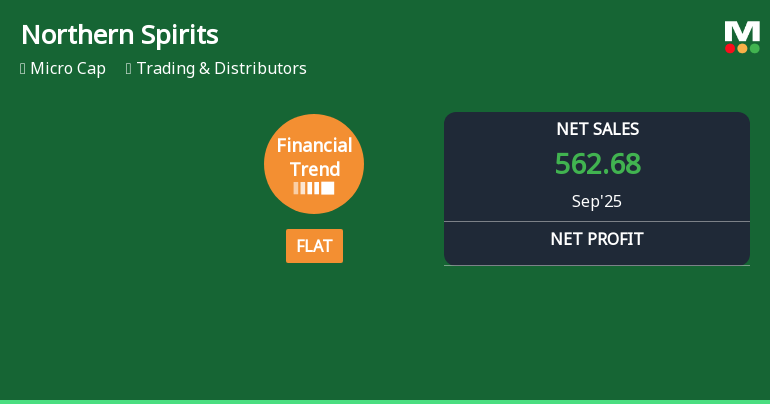This screenshot has height=404, width=770.
Task: Click the icon before Micro Cap
Action: click(x=23, y=69)
